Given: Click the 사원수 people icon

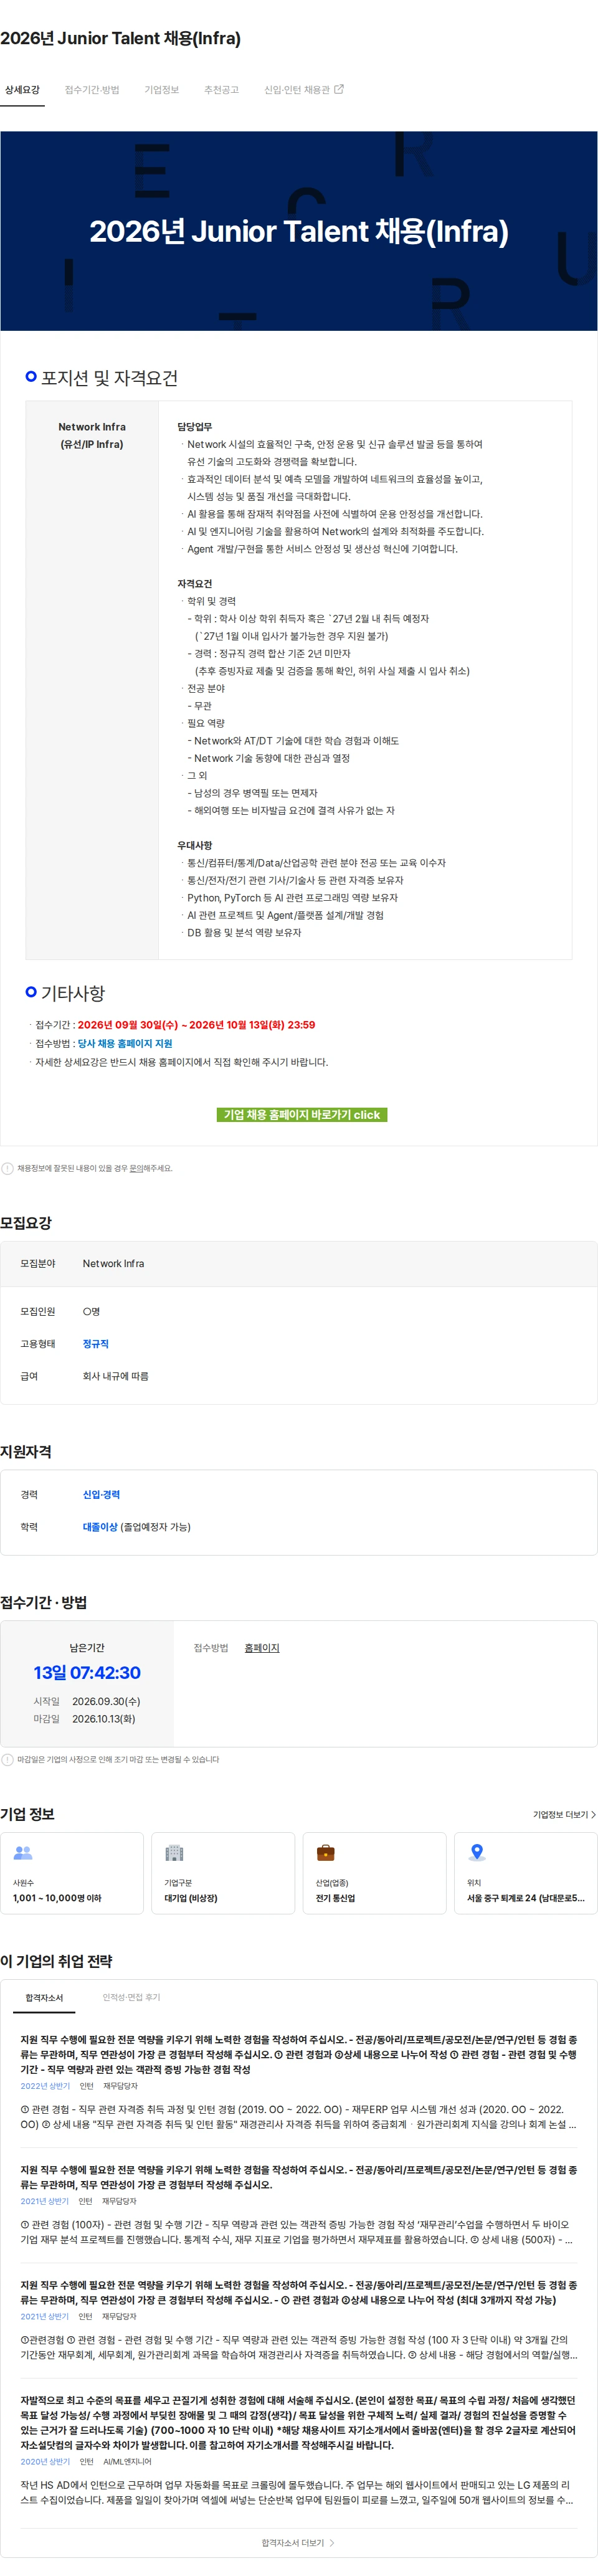Looking at the screenshot, I should [23, 1853].
